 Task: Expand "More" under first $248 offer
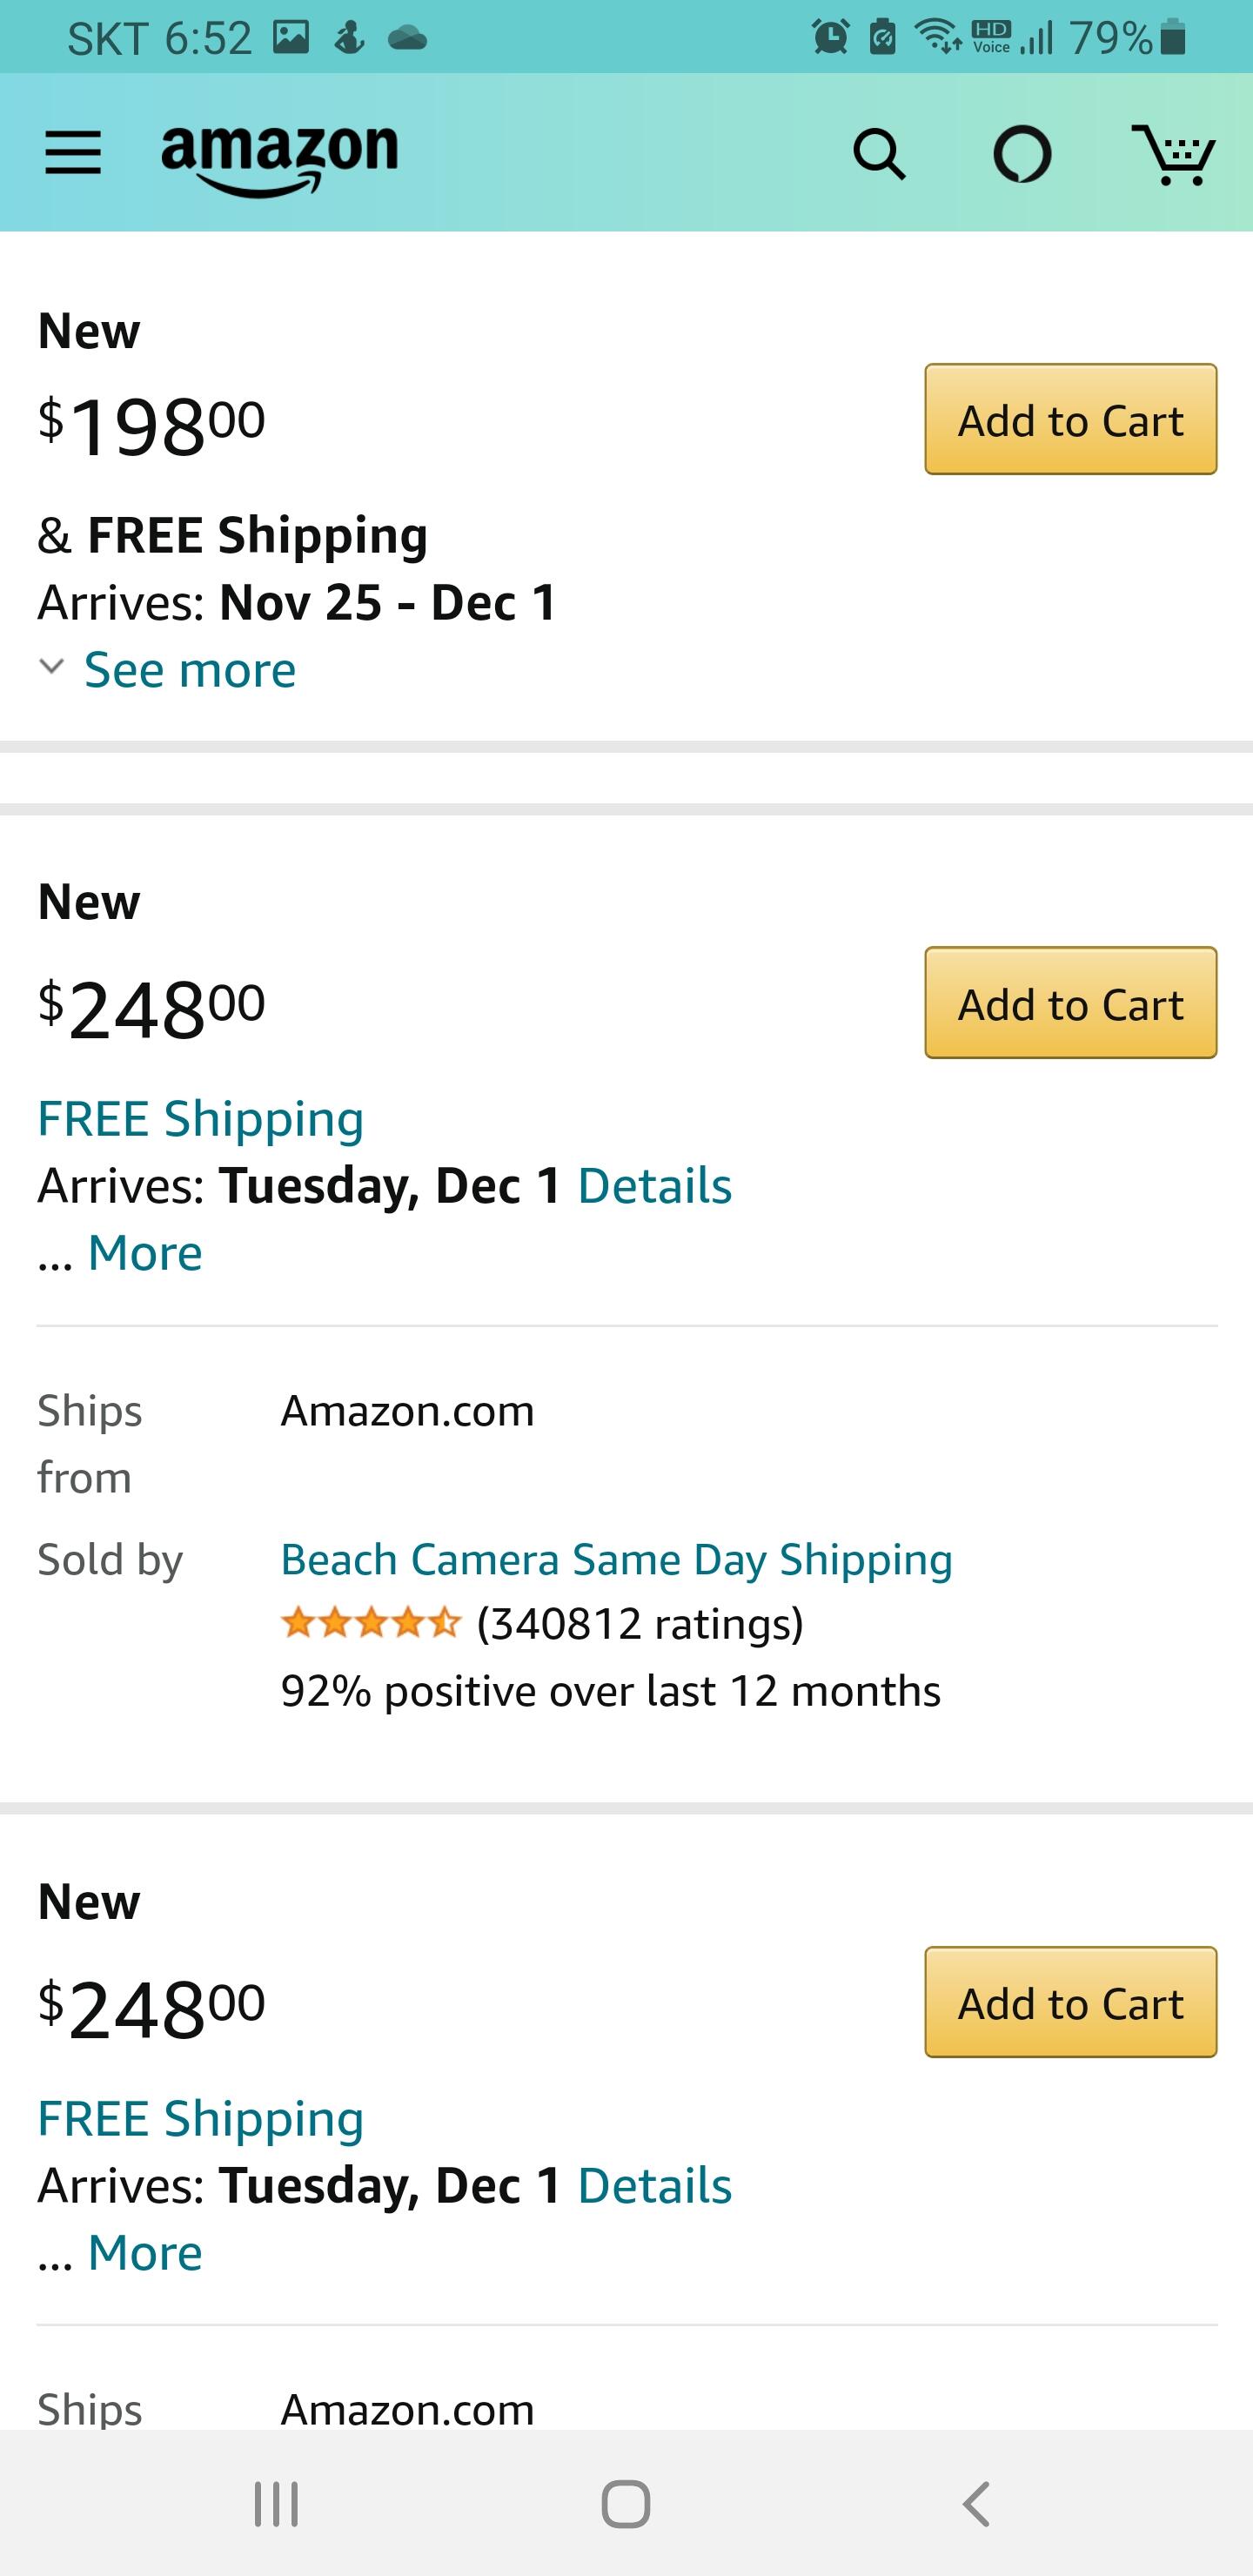[x=145, y=1252]
